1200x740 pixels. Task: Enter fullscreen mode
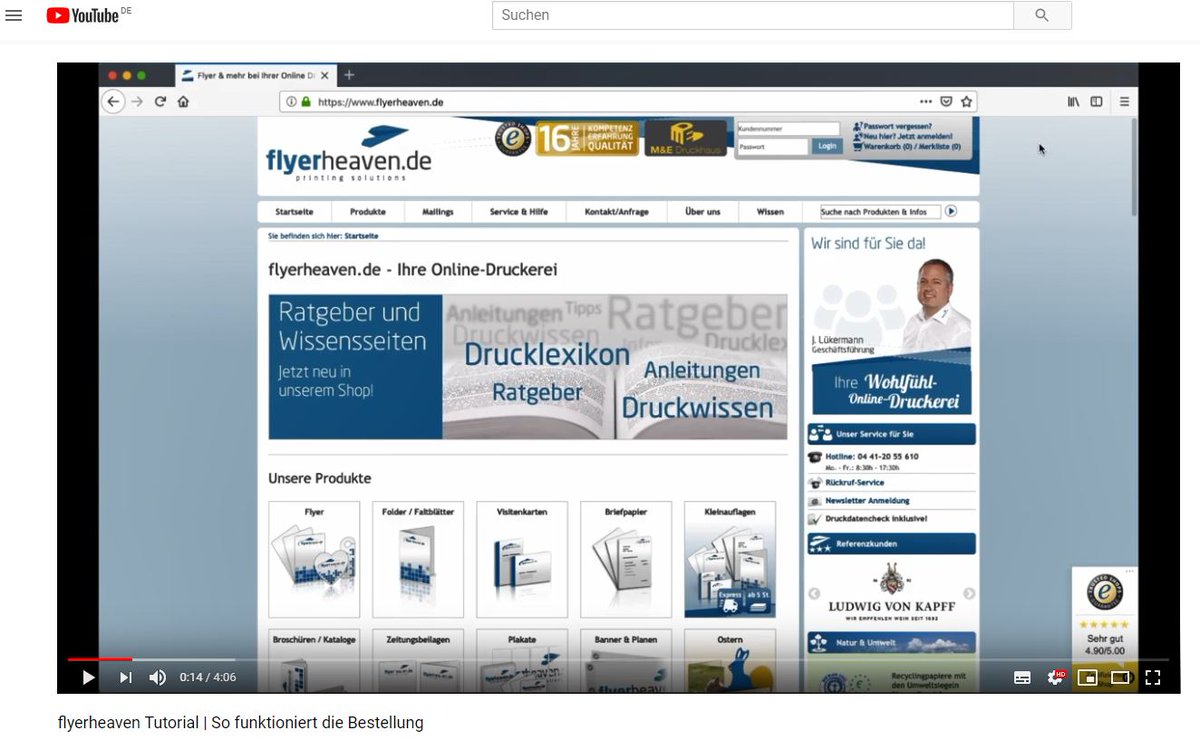coord(1152,677)
